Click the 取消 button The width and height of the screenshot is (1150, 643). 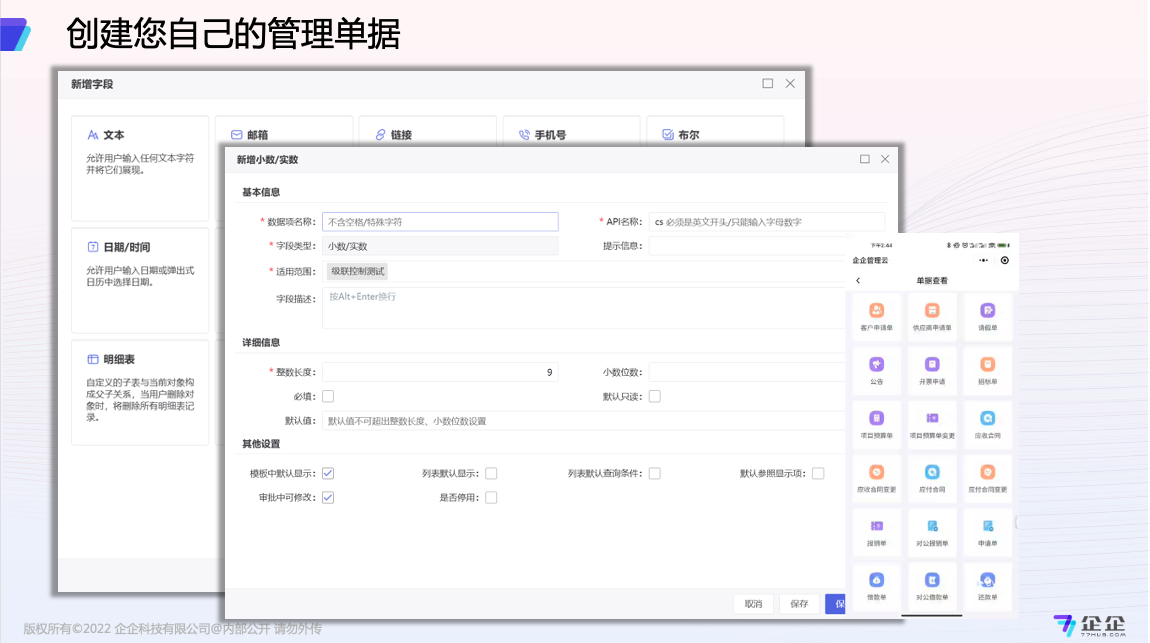[753, 604]
